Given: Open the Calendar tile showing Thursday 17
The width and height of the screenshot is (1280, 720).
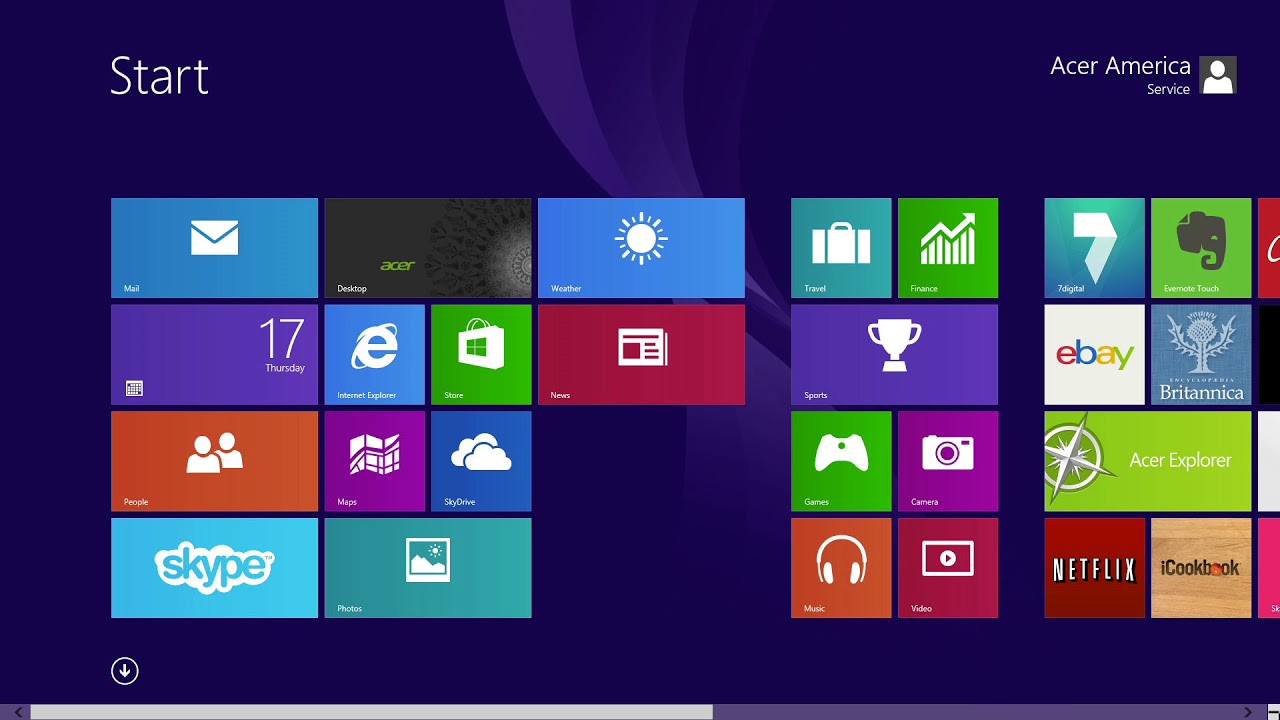Looking at the screenshot, I should (x=214, y=355).
